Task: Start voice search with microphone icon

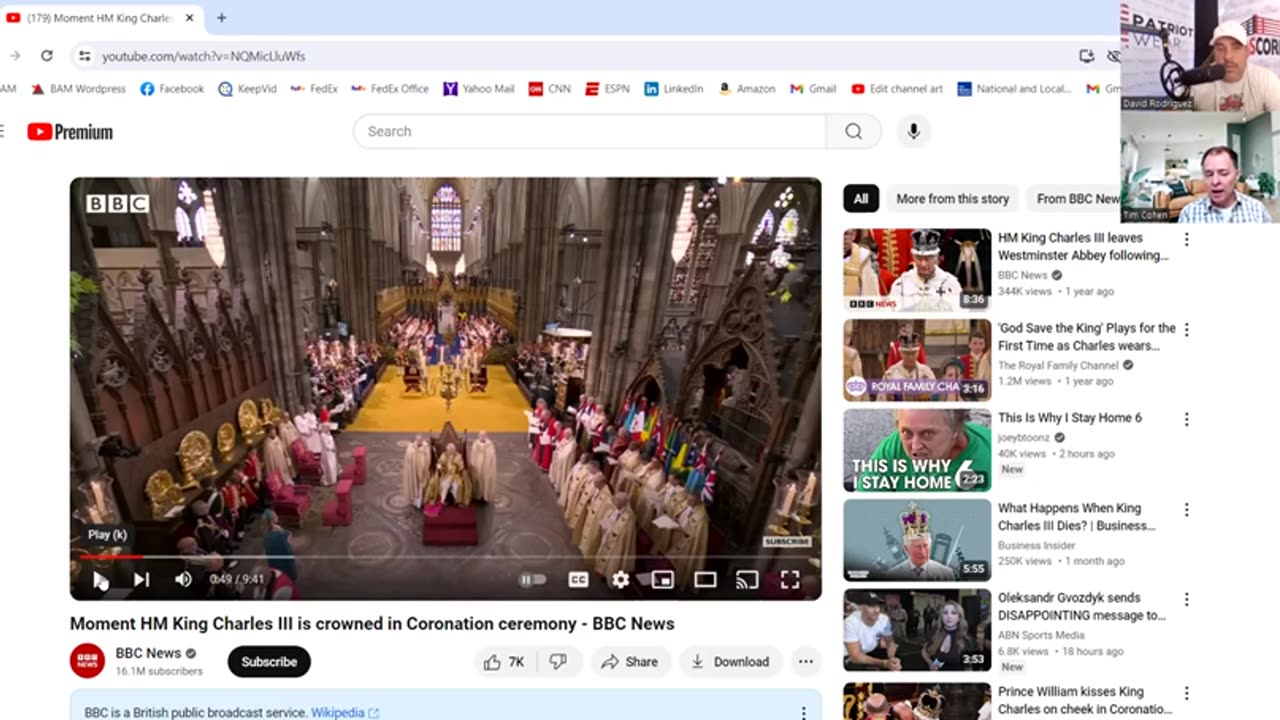Action: pos(913,131)
